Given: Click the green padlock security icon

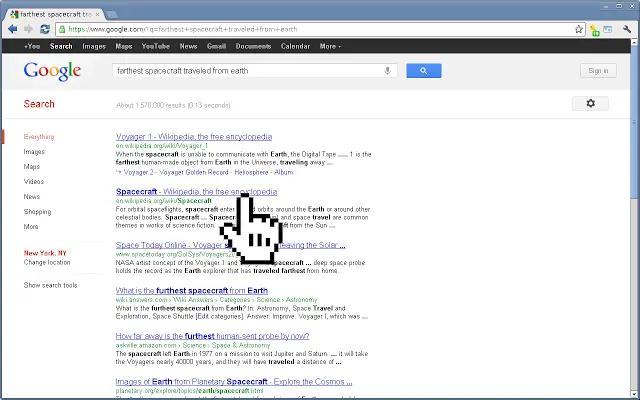Looking at the screenshot, I should pyautogui.click(x=62, y=29).
